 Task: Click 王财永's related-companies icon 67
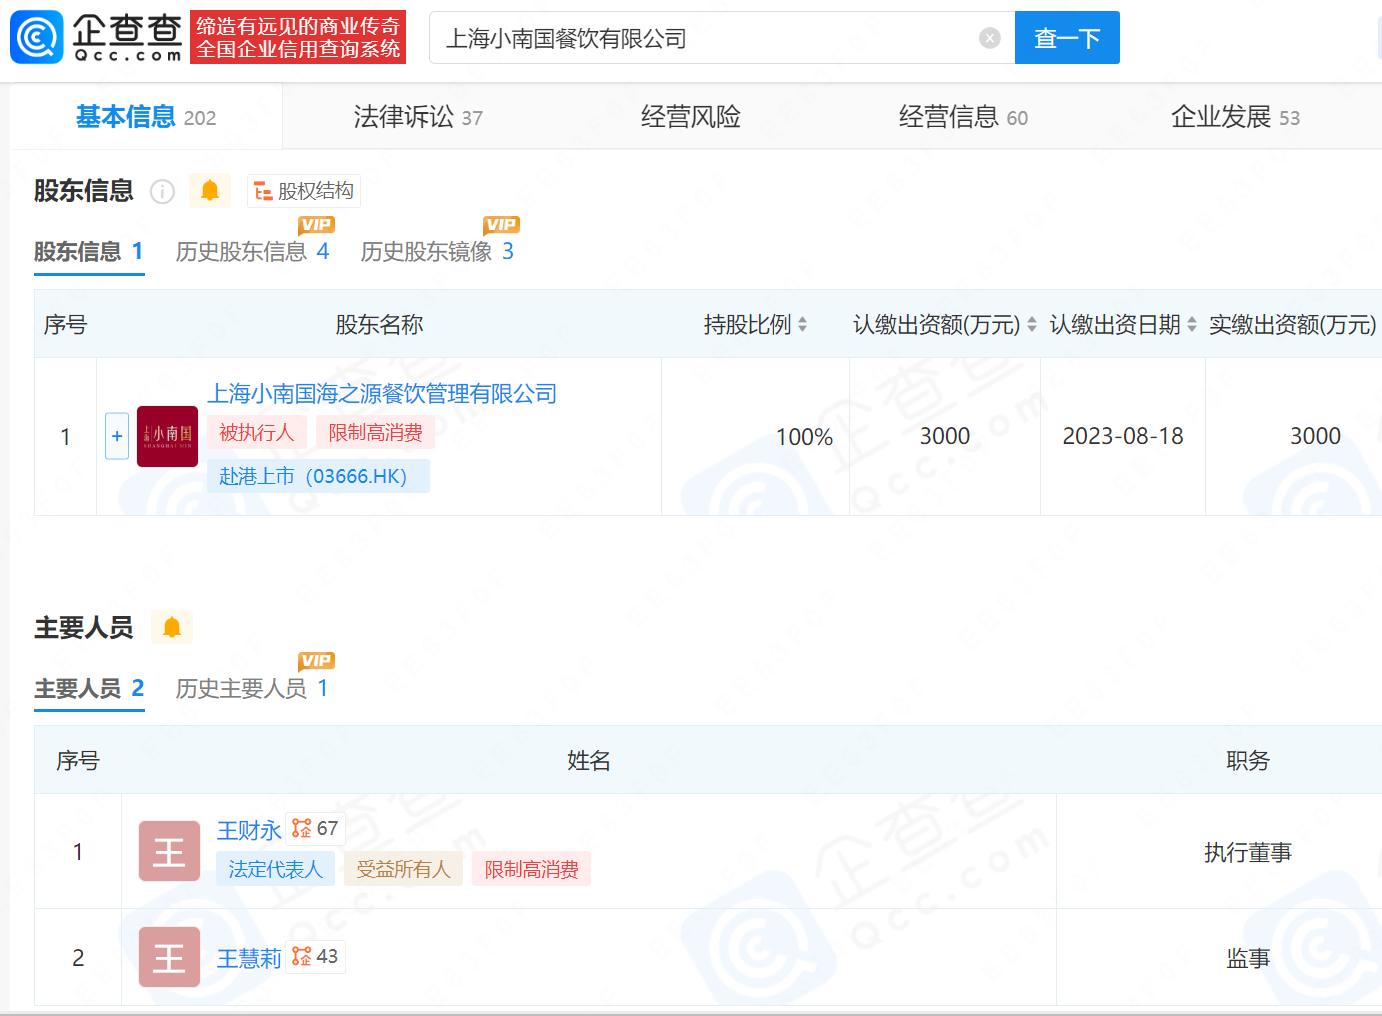315,829
